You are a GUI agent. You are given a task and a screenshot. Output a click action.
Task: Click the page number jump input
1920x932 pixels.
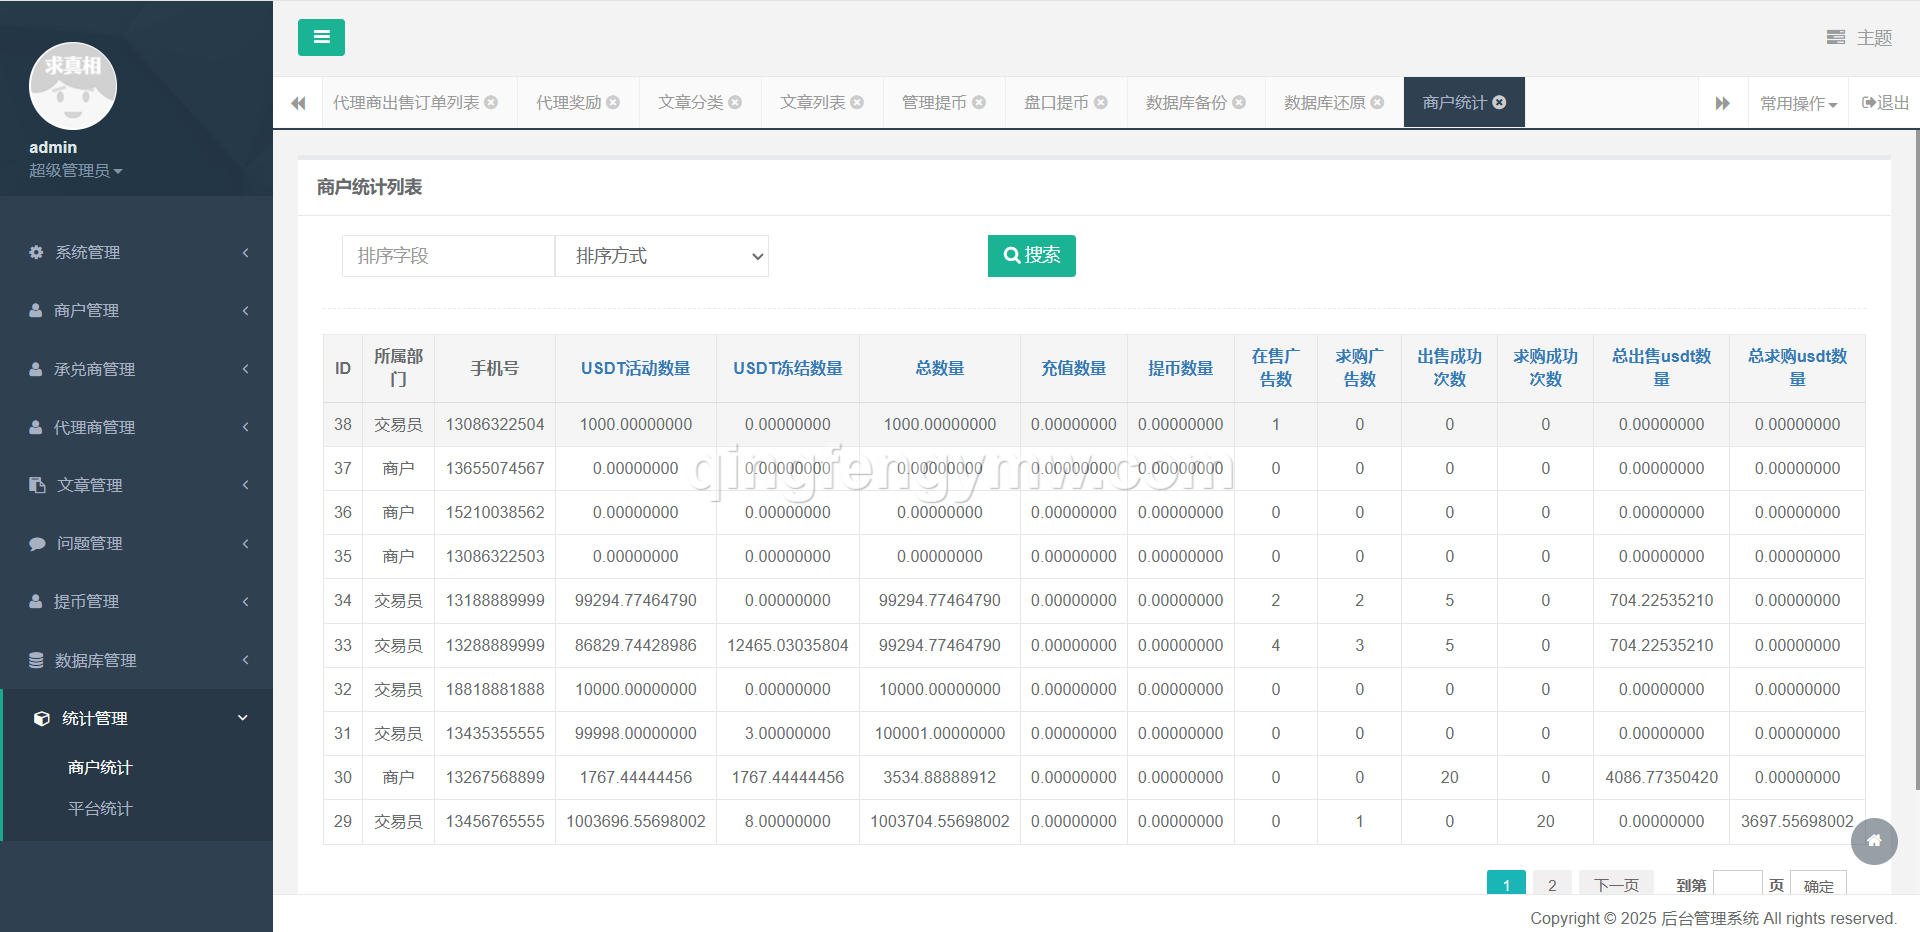pos(1738,884)
